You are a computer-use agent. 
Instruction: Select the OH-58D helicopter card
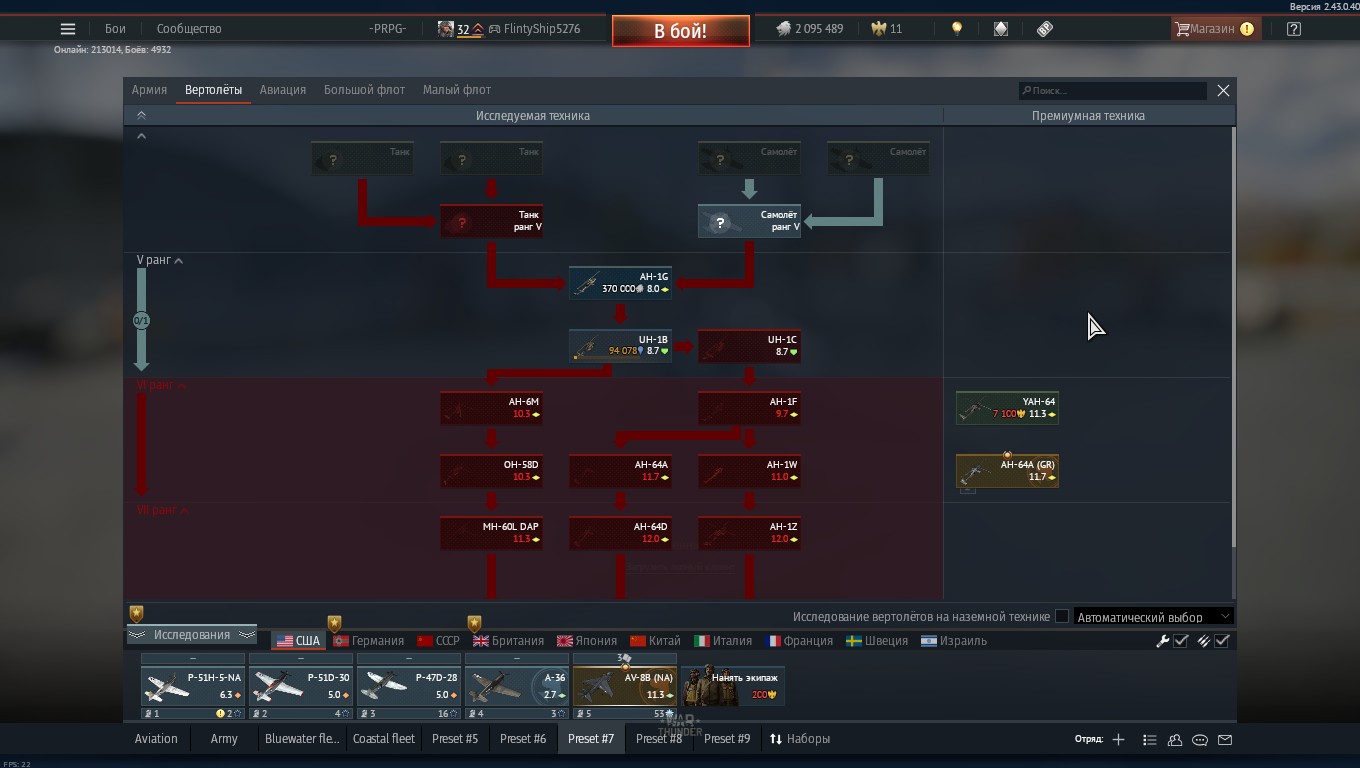(491, 471)
